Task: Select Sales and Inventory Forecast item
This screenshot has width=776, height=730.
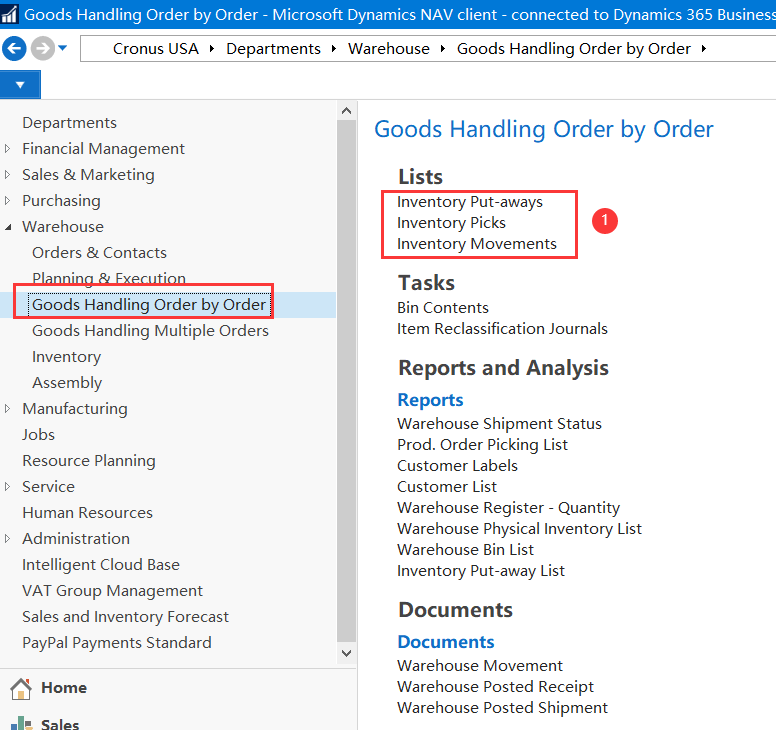Action: [125, 617]
